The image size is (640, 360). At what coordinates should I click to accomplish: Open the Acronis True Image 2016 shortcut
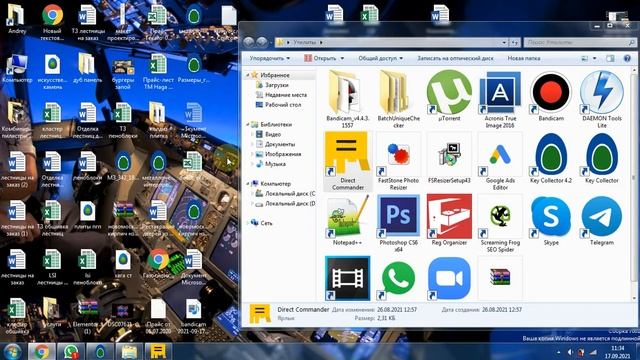coord(500,100)
